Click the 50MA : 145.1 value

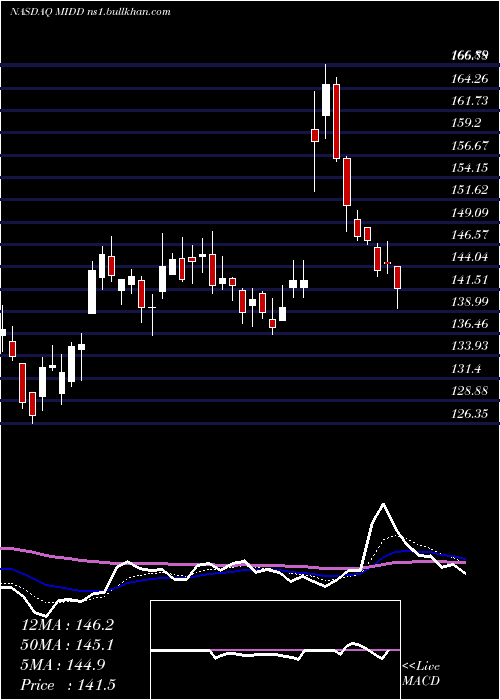67,645
